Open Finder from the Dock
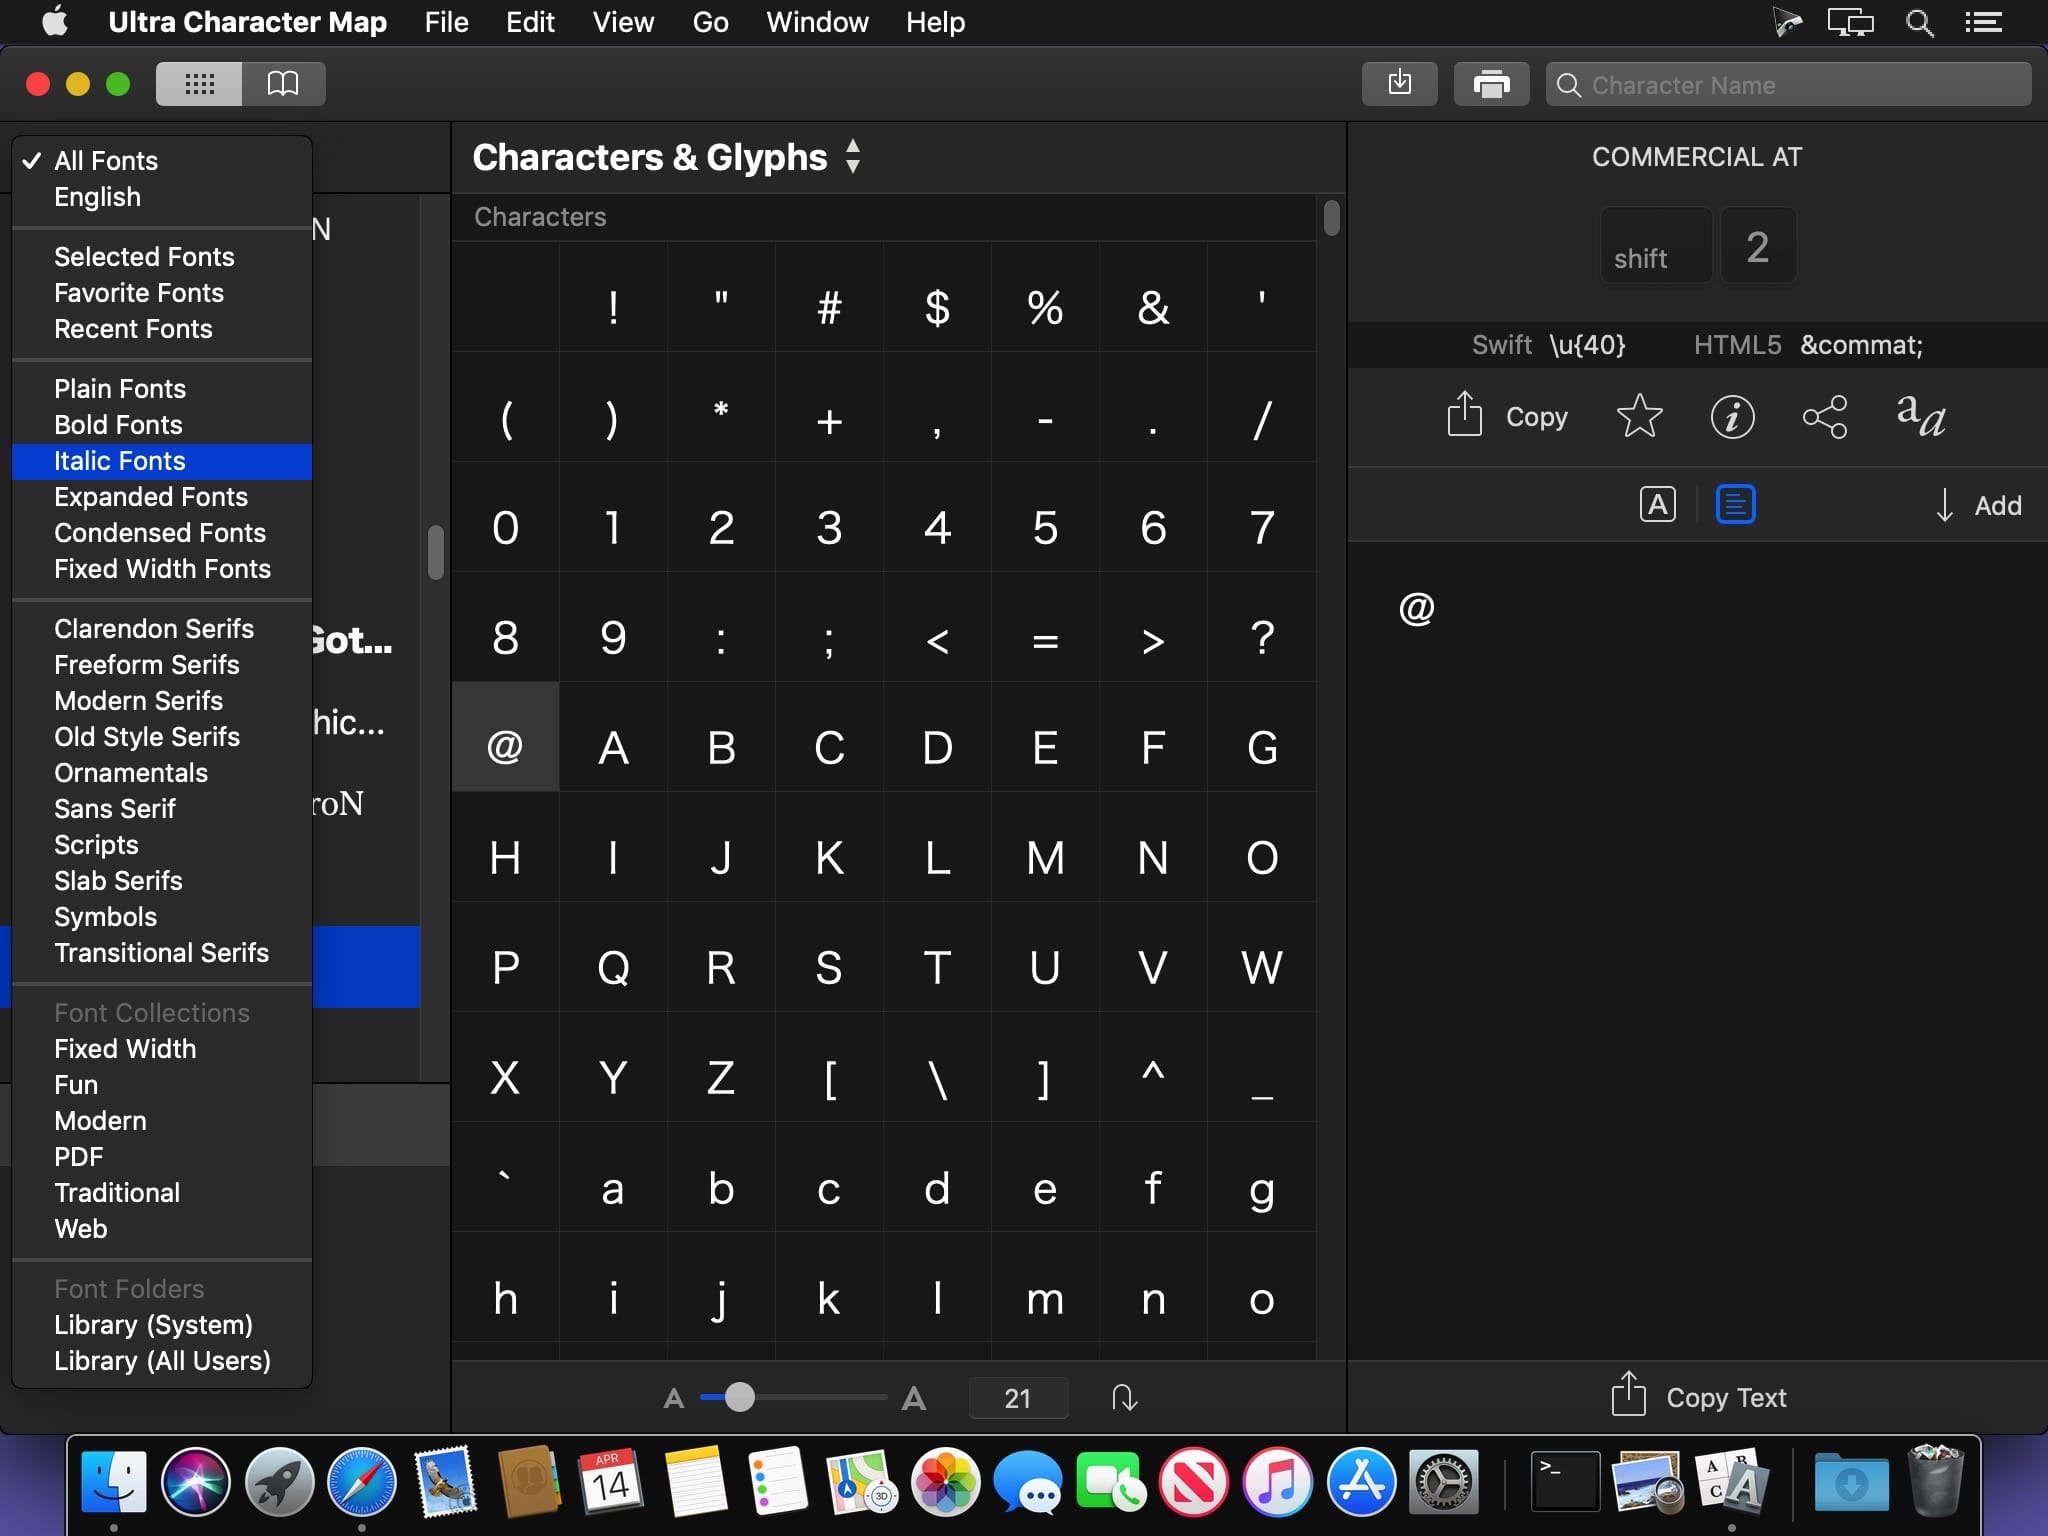This screenshot has height=1536, width=2048. pos(113,1481)
